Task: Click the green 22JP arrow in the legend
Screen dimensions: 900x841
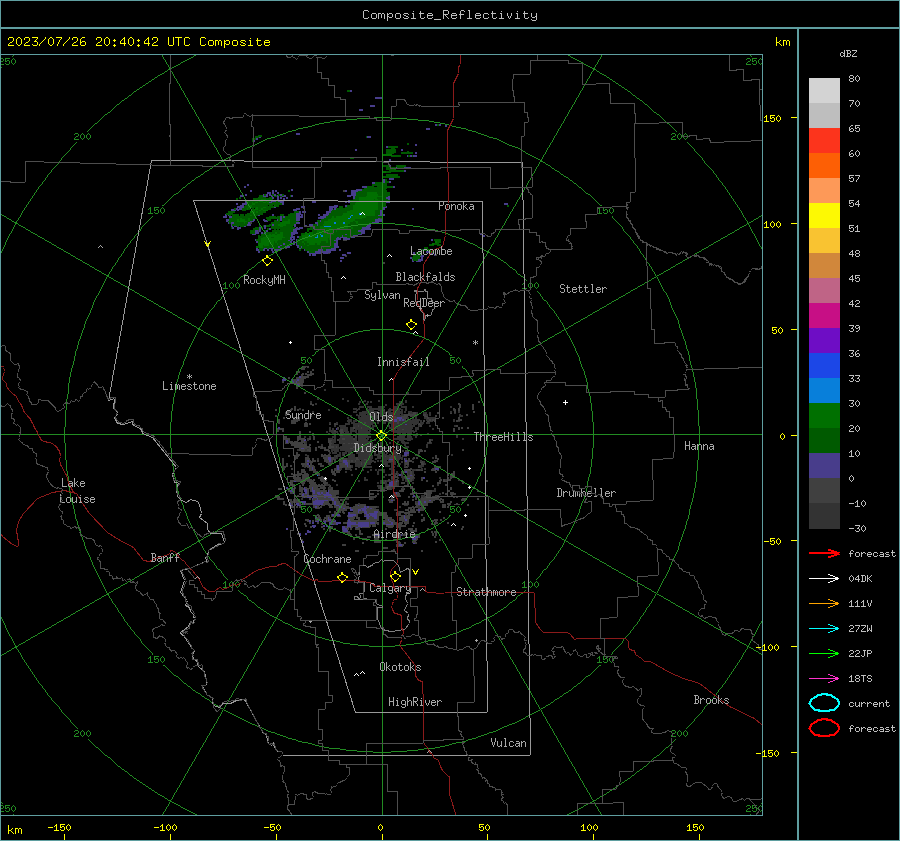Action: [x=824, y=653]
